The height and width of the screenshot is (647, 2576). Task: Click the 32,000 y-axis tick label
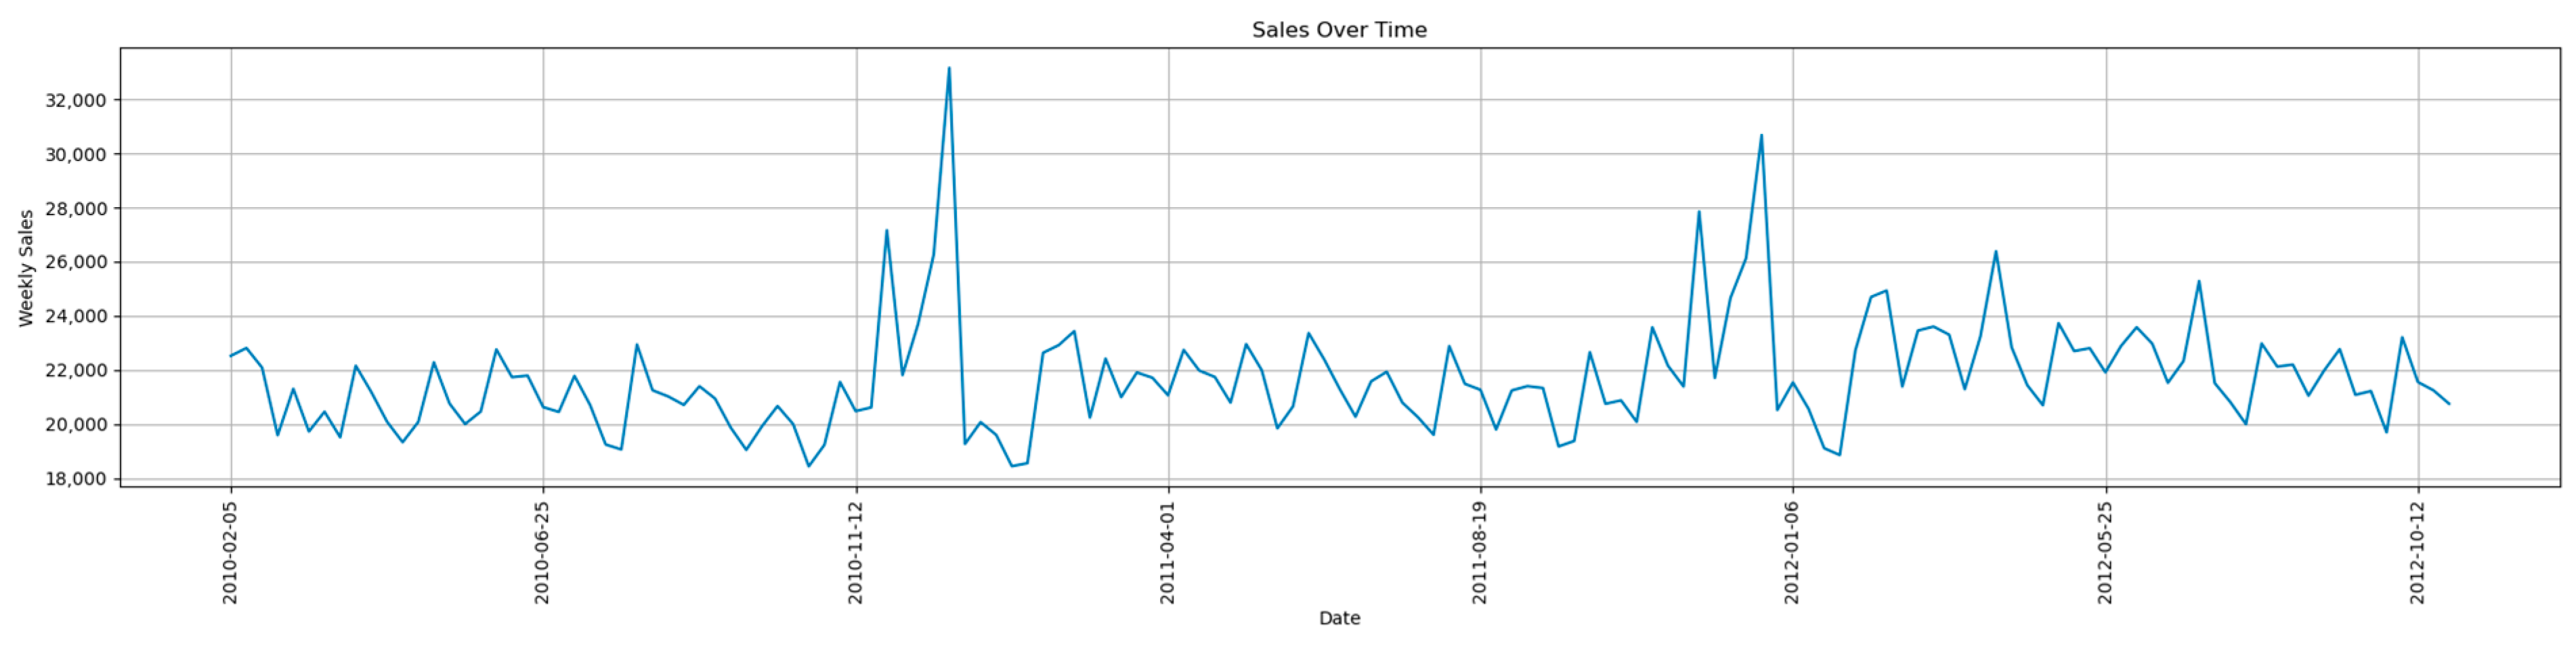76,100
